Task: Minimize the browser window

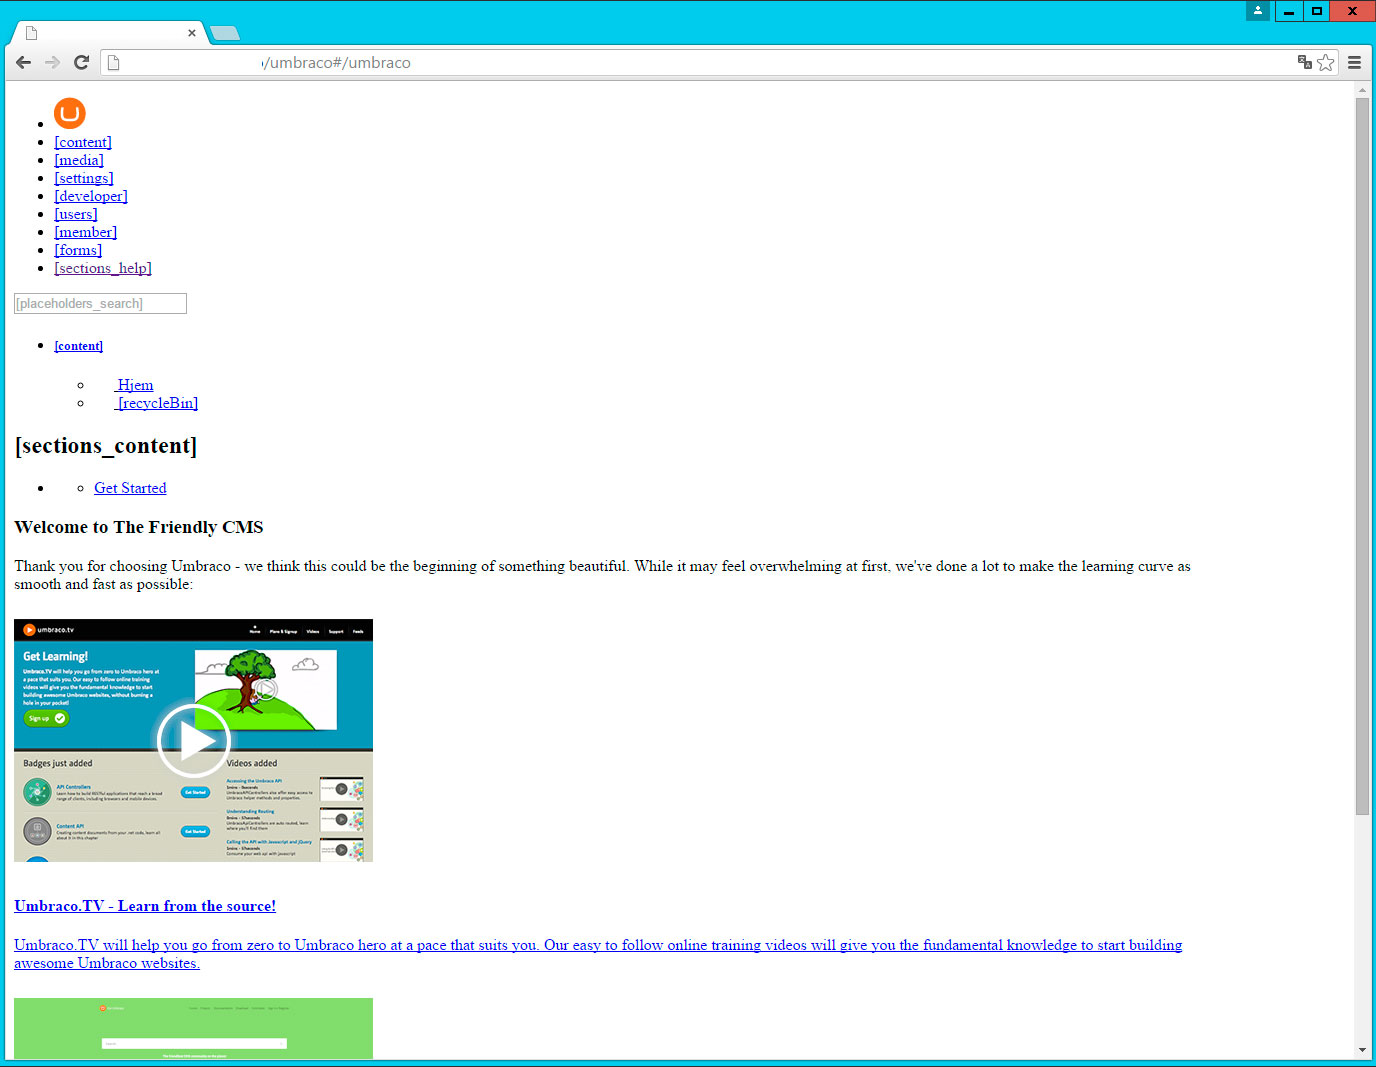Action: pos(1289,11)
